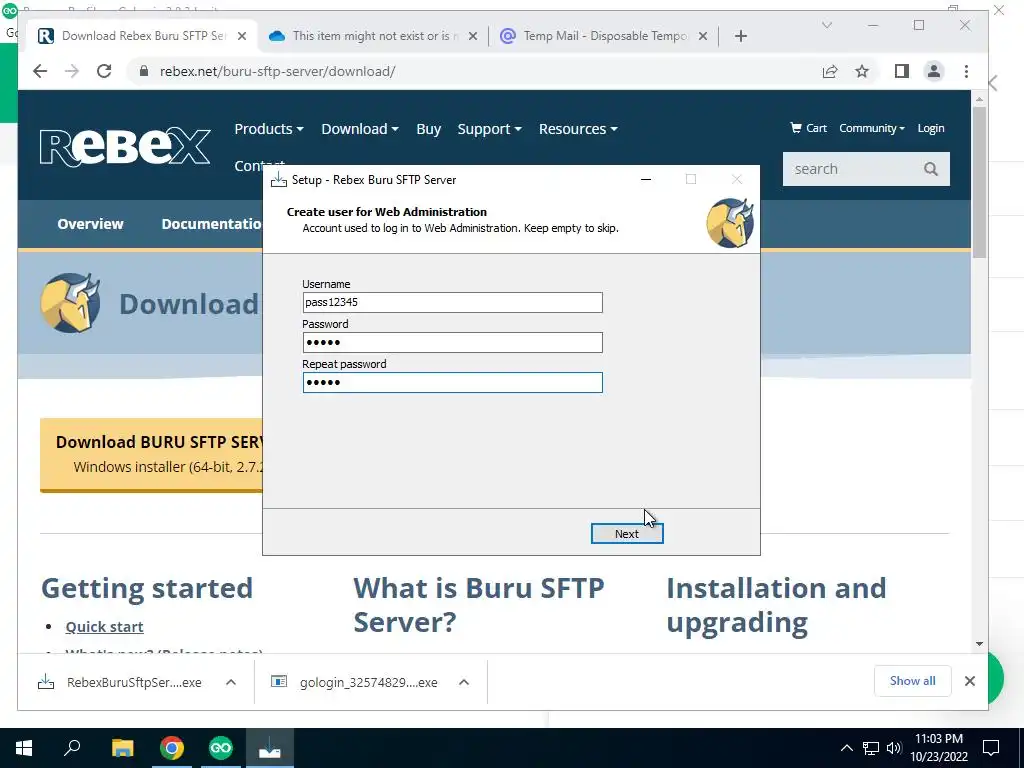The width and height of the screenshot is (1024, 768).
Task: Open the volume tray icon
Action: 894,748
